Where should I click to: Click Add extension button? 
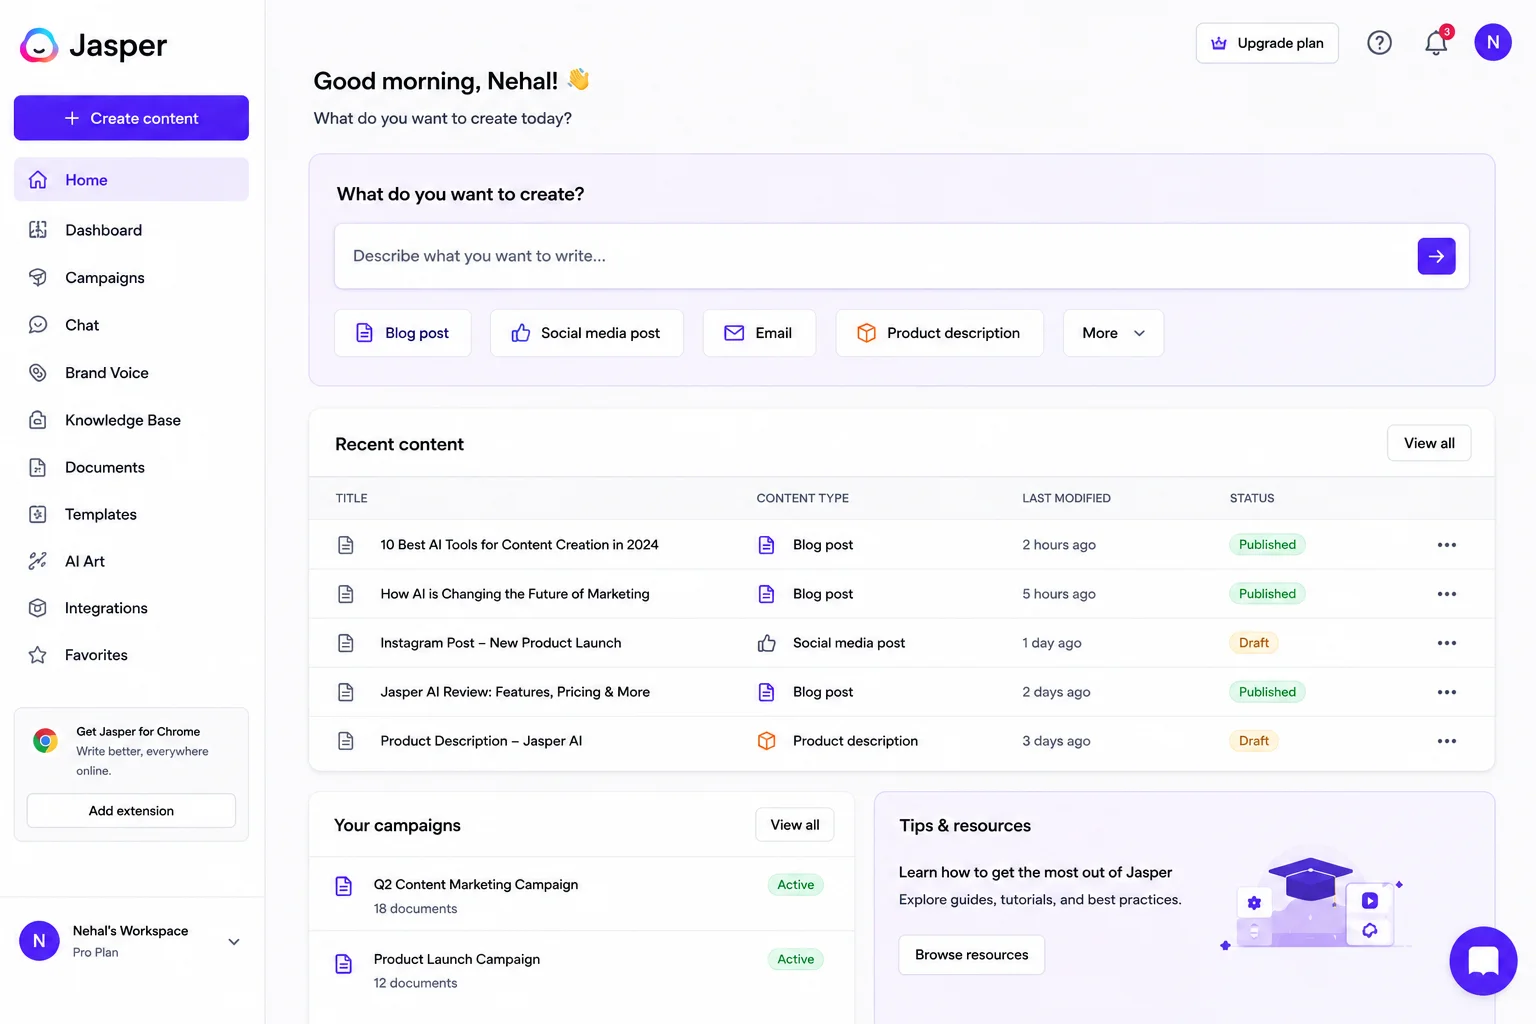click(131, 811)
